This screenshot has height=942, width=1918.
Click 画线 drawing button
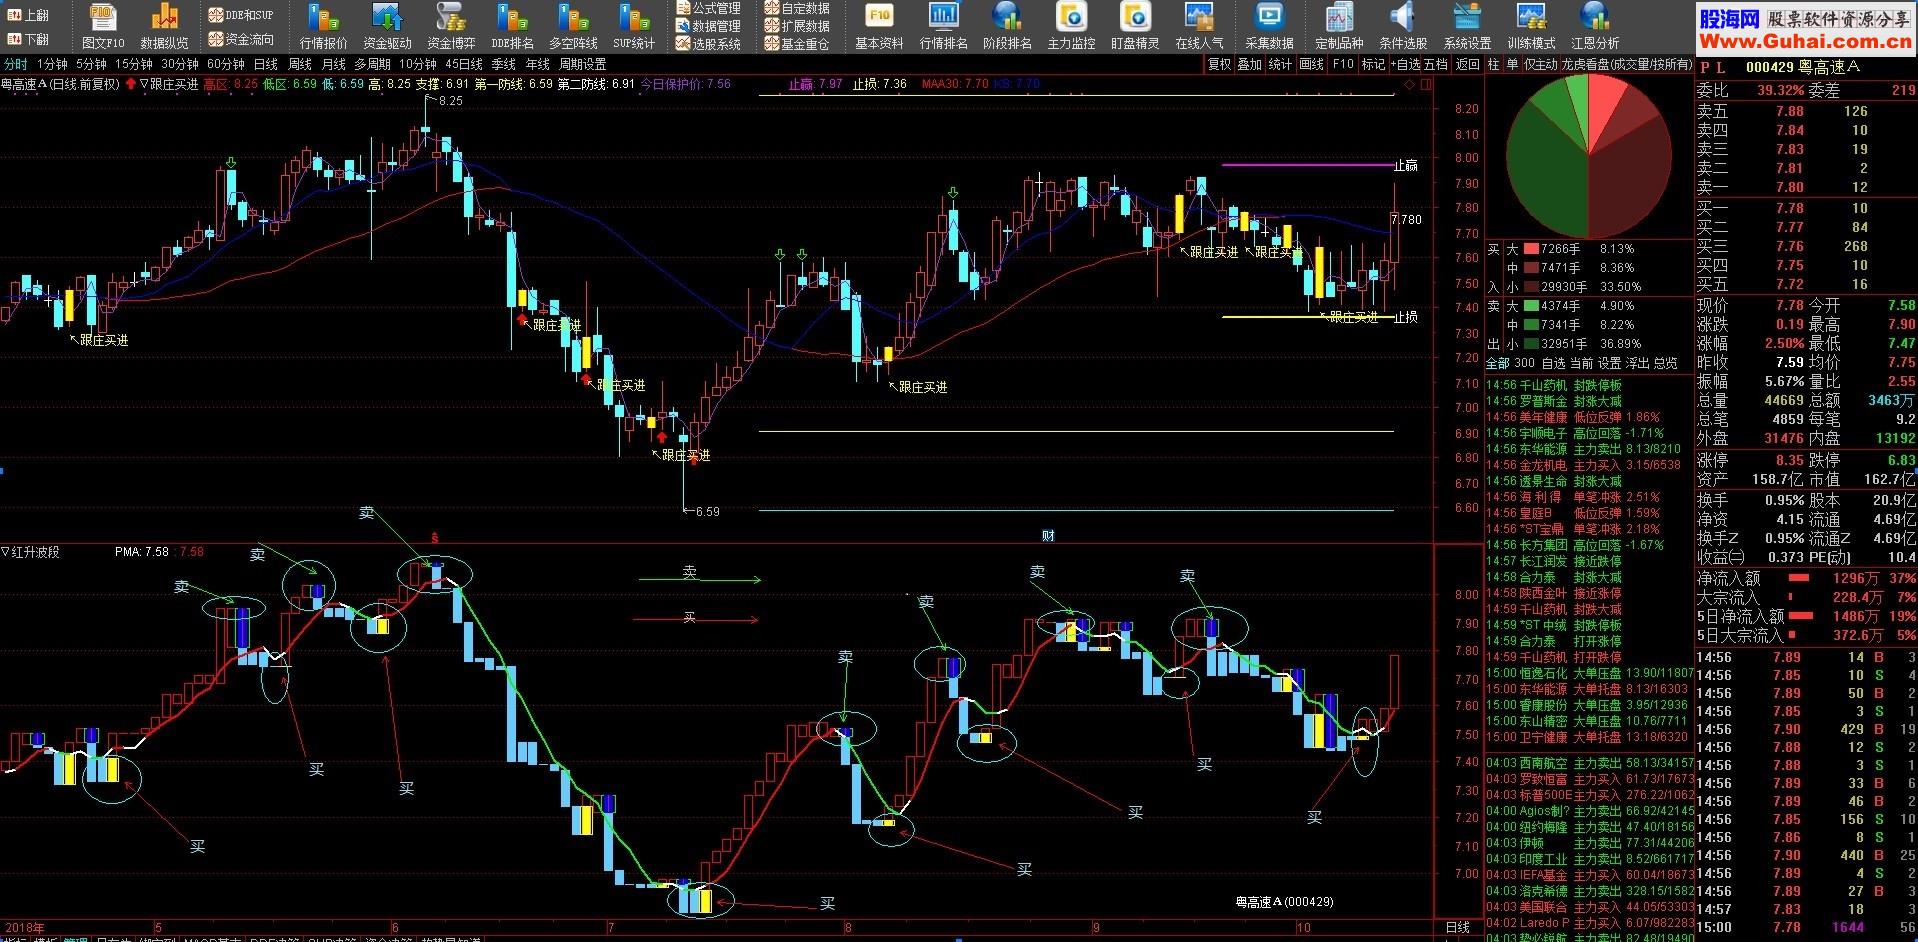click(1311, 64)
